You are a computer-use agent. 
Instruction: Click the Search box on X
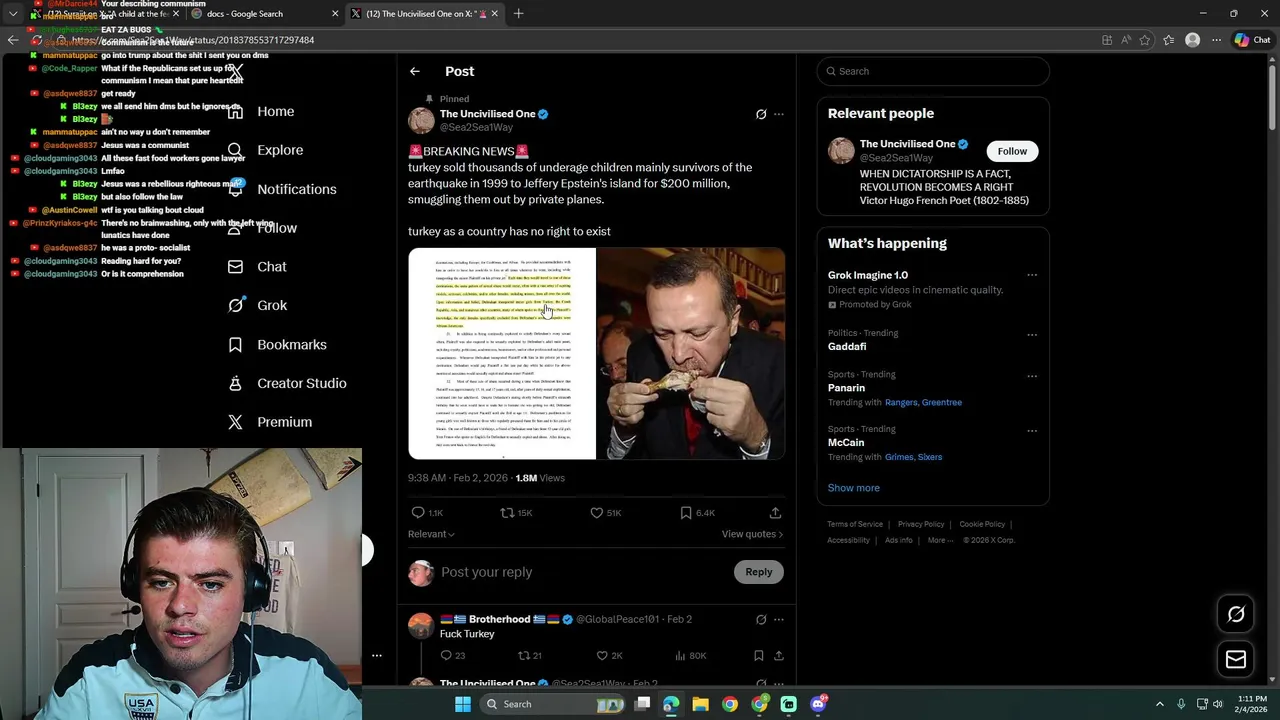933,71
